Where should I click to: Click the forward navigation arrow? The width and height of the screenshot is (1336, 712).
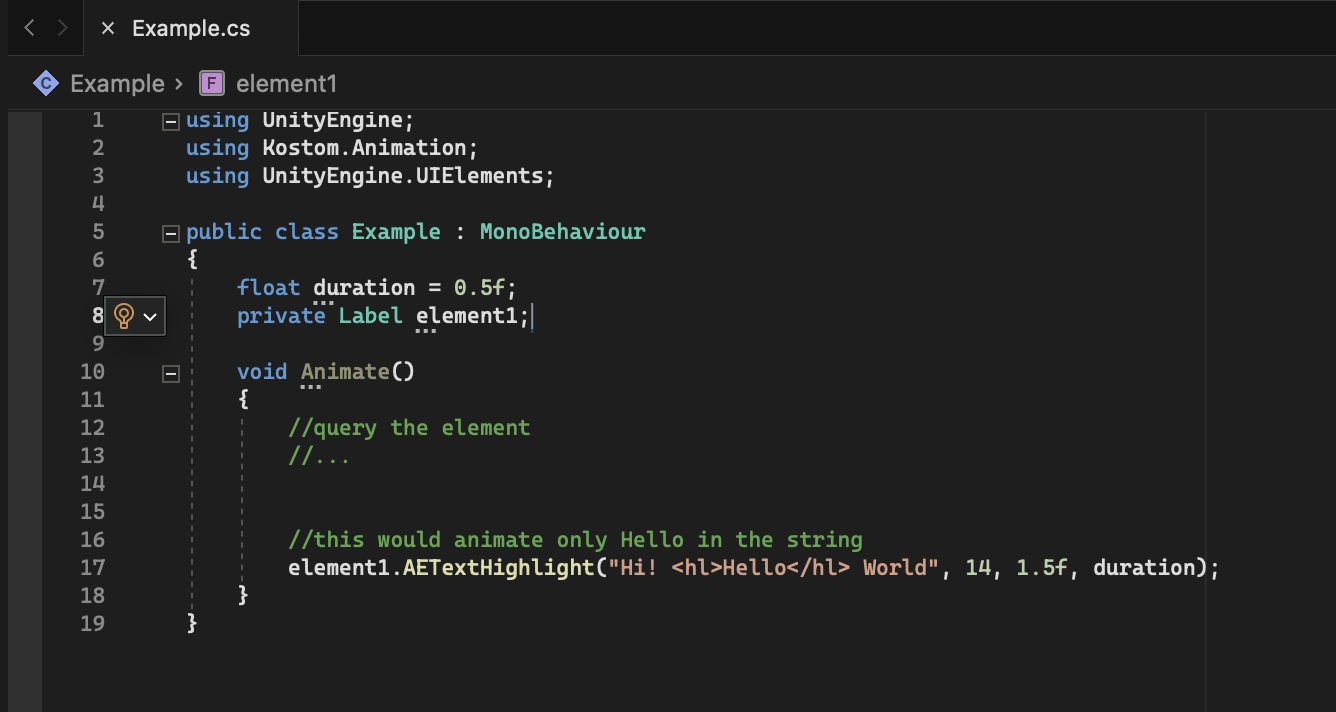tap(62, 28)
